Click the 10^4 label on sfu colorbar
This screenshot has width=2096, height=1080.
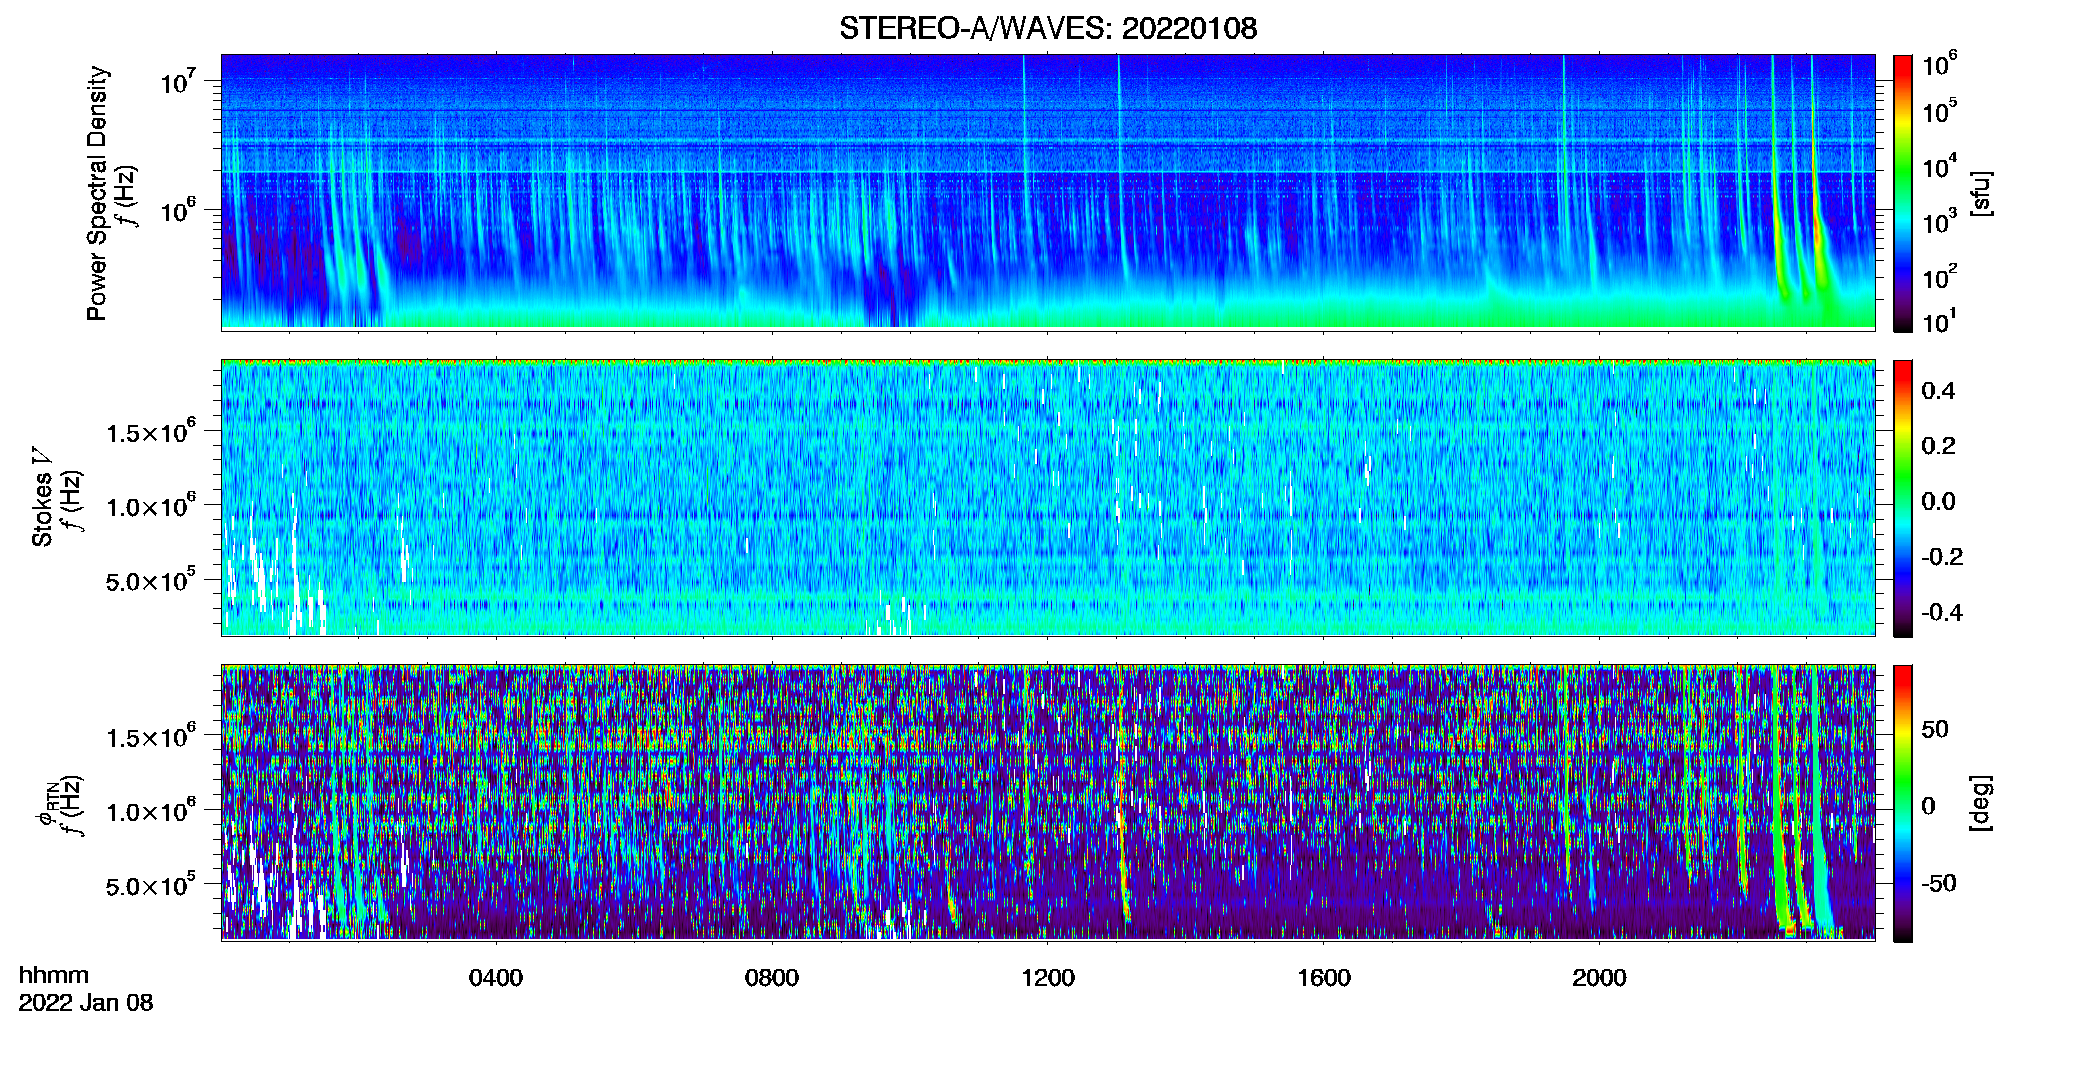pos(1939,166)
